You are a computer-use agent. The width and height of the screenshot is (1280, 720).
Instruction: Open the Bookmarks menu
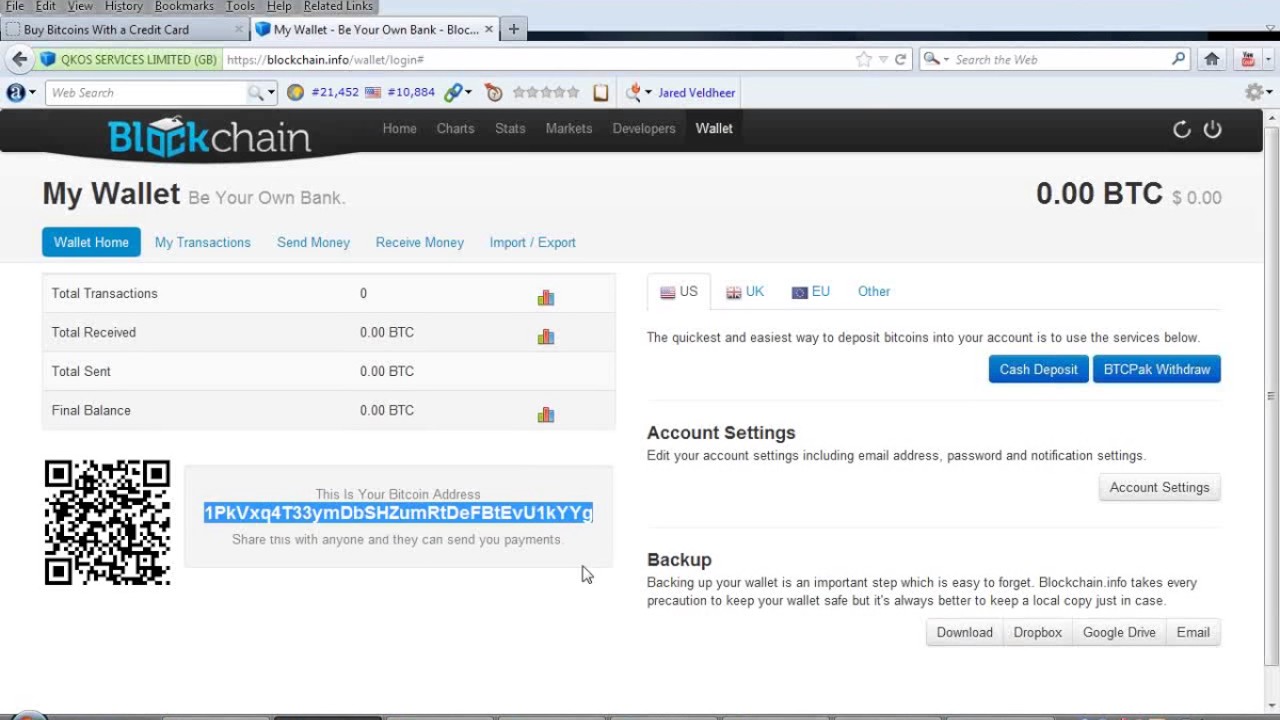[184, 6]
